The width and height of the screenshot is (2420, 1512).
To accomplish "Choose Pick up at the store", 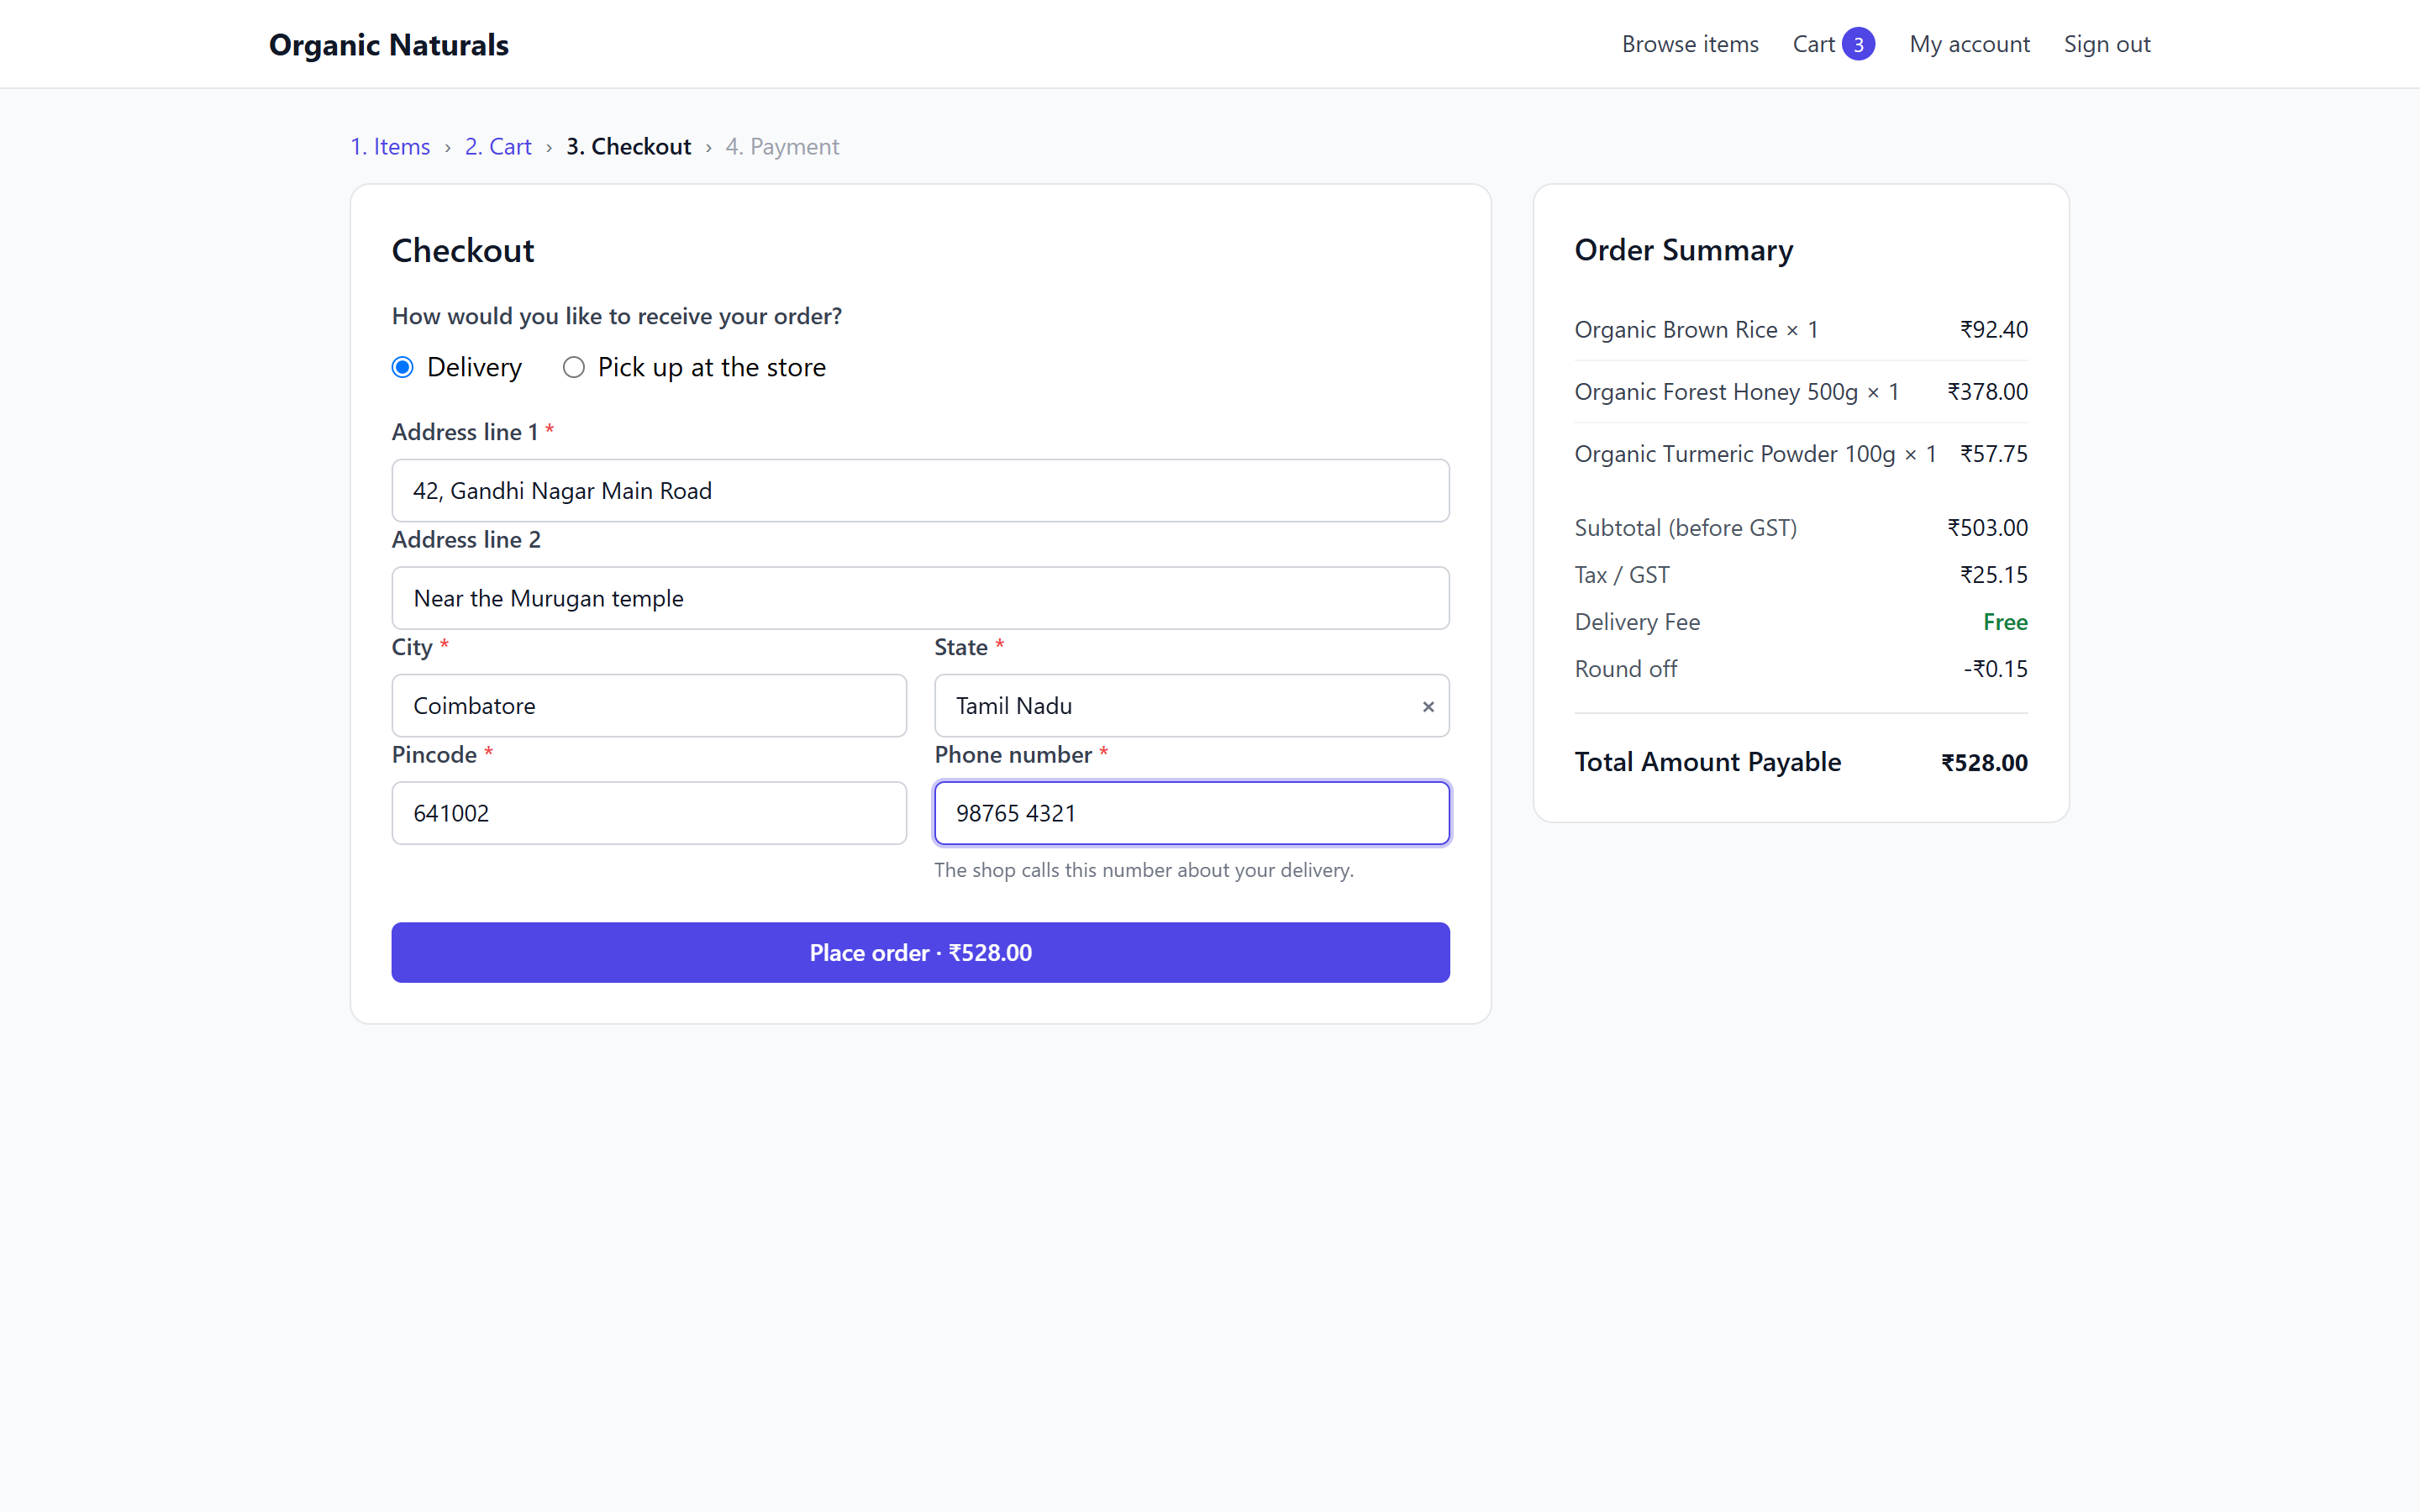I will 574,367.
